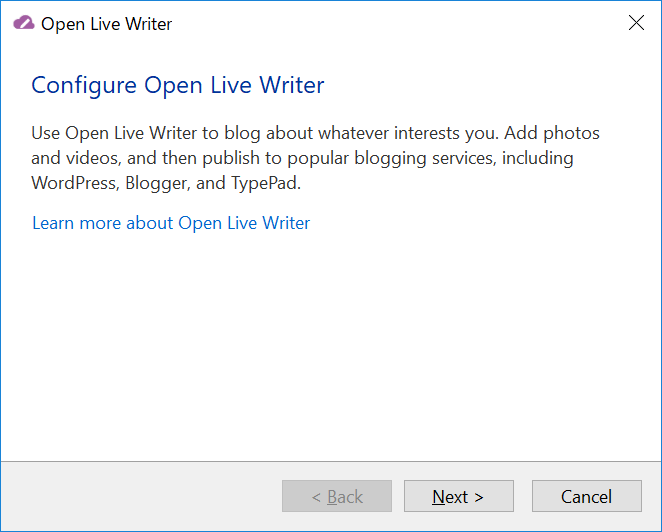Click the Configure Open Live Writer heading
The image size is (662, 532).
[x=178, y=85]
